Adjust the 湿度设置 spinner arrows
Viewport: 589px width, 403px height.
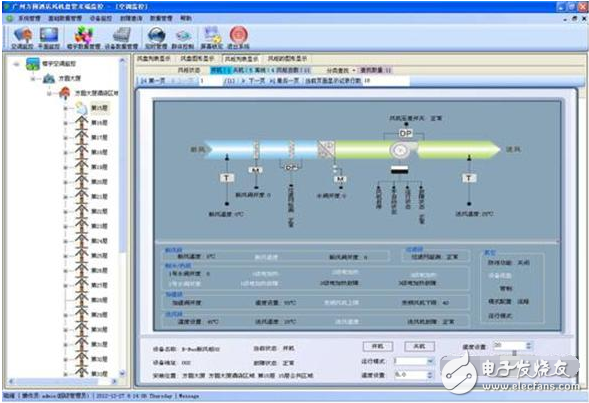point(430,375)
